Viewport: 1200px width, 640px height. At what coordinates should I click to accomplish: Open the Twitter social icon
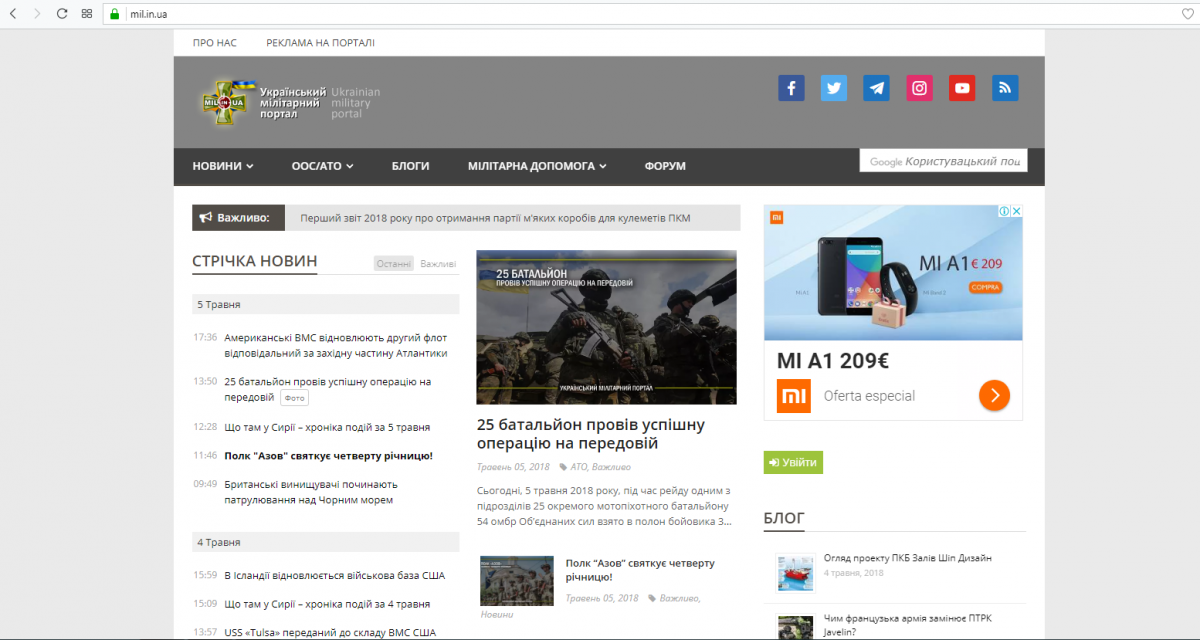pos(834,88)
